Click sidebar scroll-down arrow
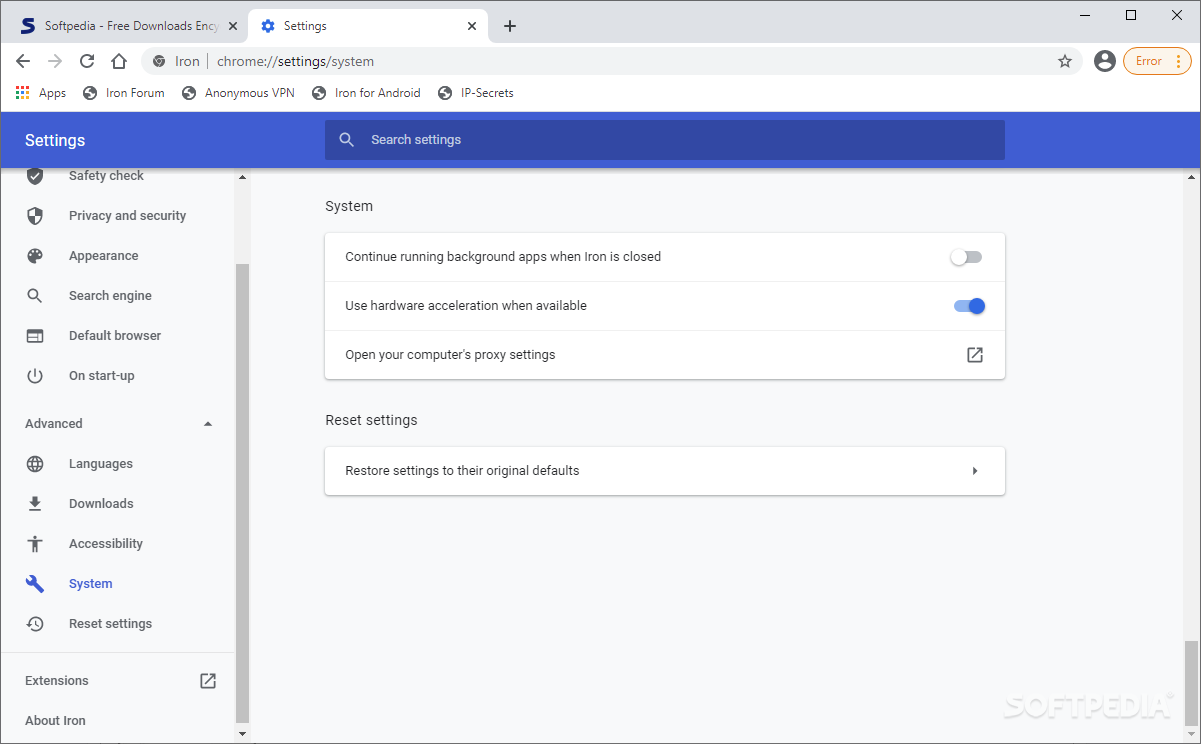The height and width of the screenshot is (744, 1201). click(x=242, y=734)
